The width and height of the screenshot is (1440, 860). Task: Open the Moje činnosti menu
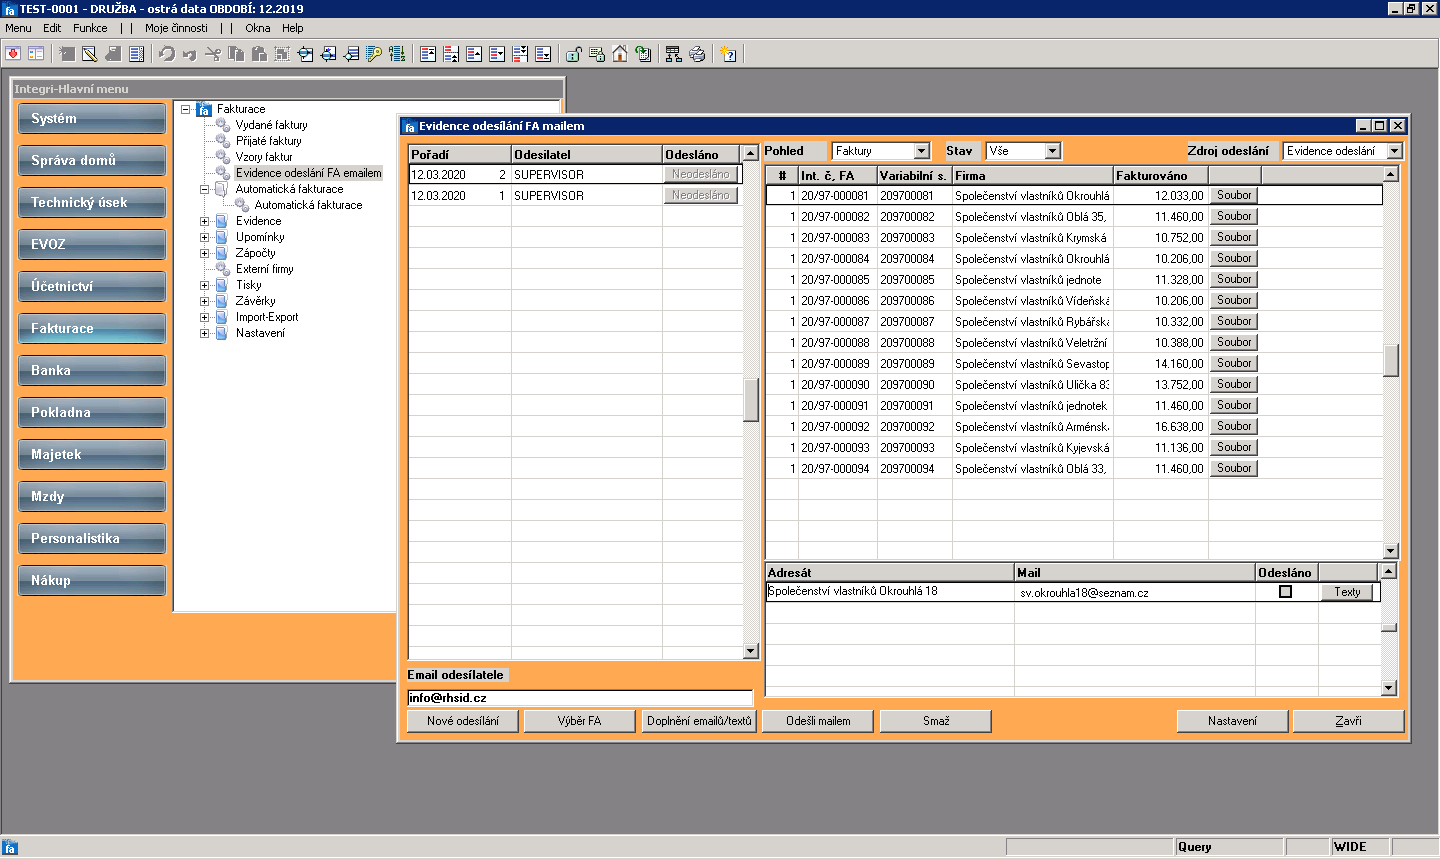tap(176, 28)
